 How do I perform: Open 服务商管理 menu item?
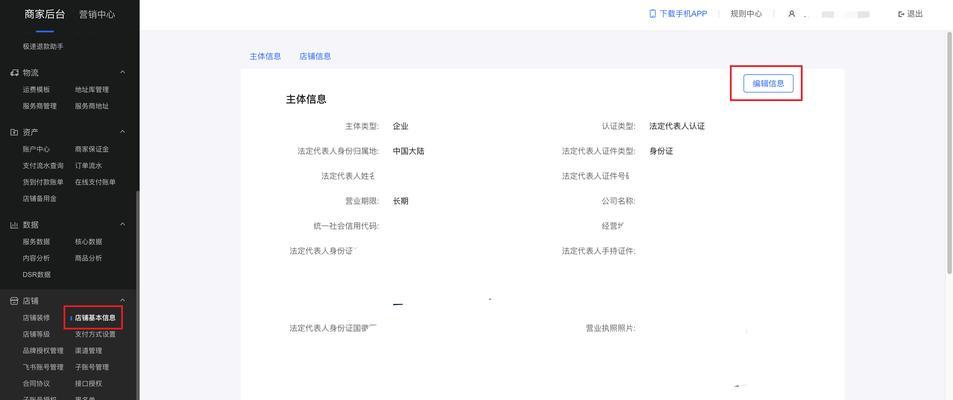40,106
